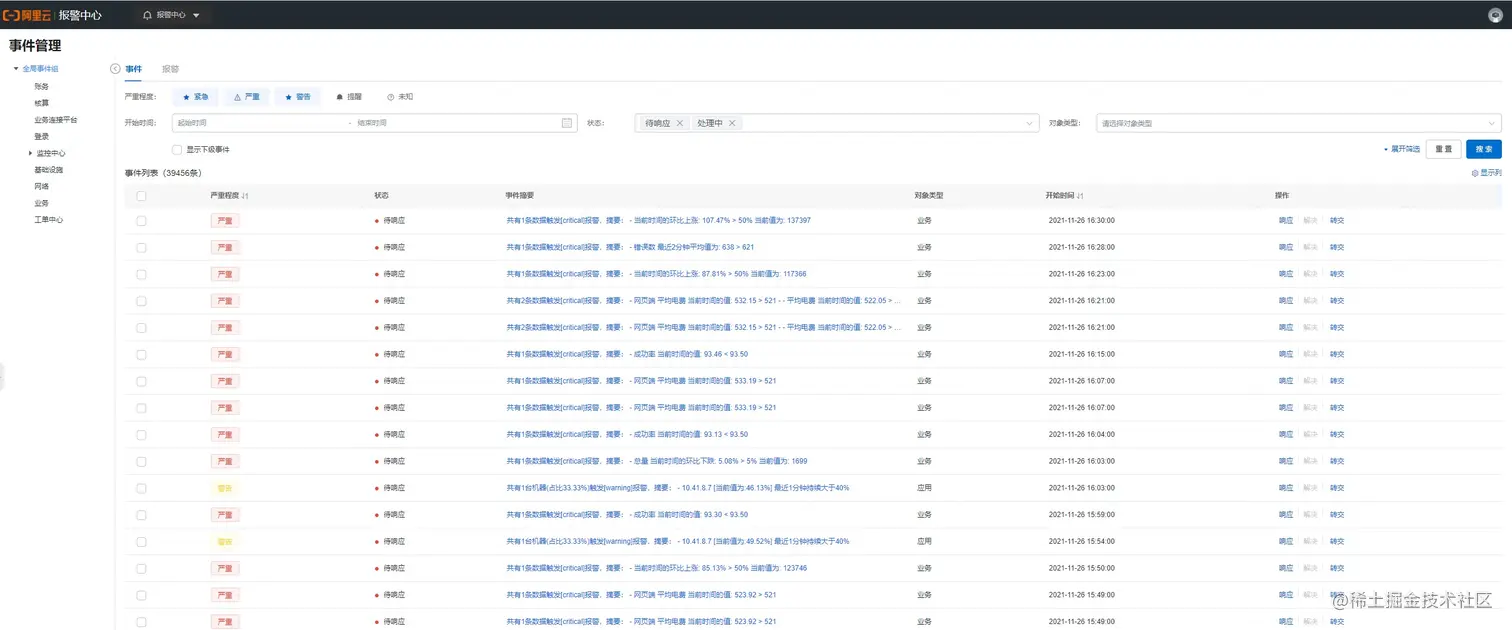Screen dimensions: 1512x630
Task: Sort by the 严重程度 column sort icon
Action: coord(245,196)
